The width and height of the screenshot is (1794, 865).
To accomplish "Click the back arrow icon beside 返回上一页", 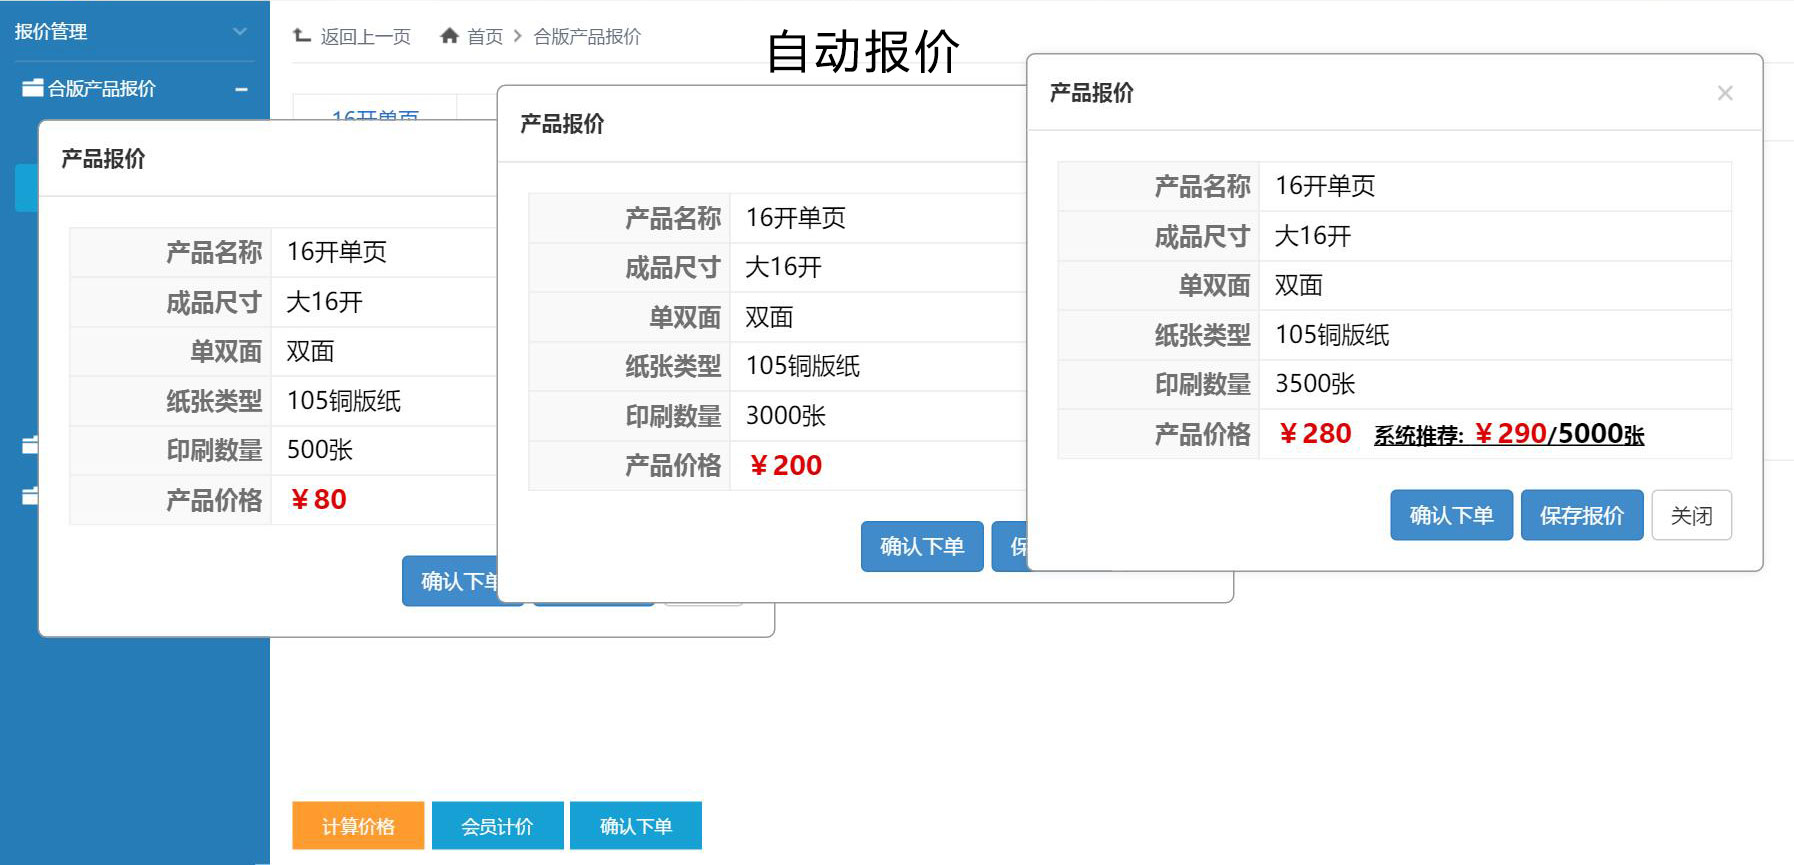I will tap(302, 36).
